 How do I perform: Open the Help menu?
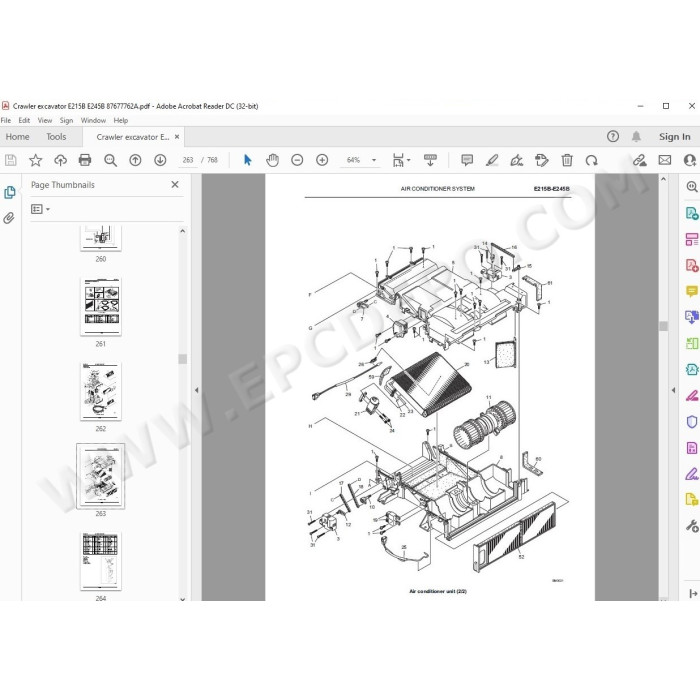pyautogui.click(x=121, y=120)
